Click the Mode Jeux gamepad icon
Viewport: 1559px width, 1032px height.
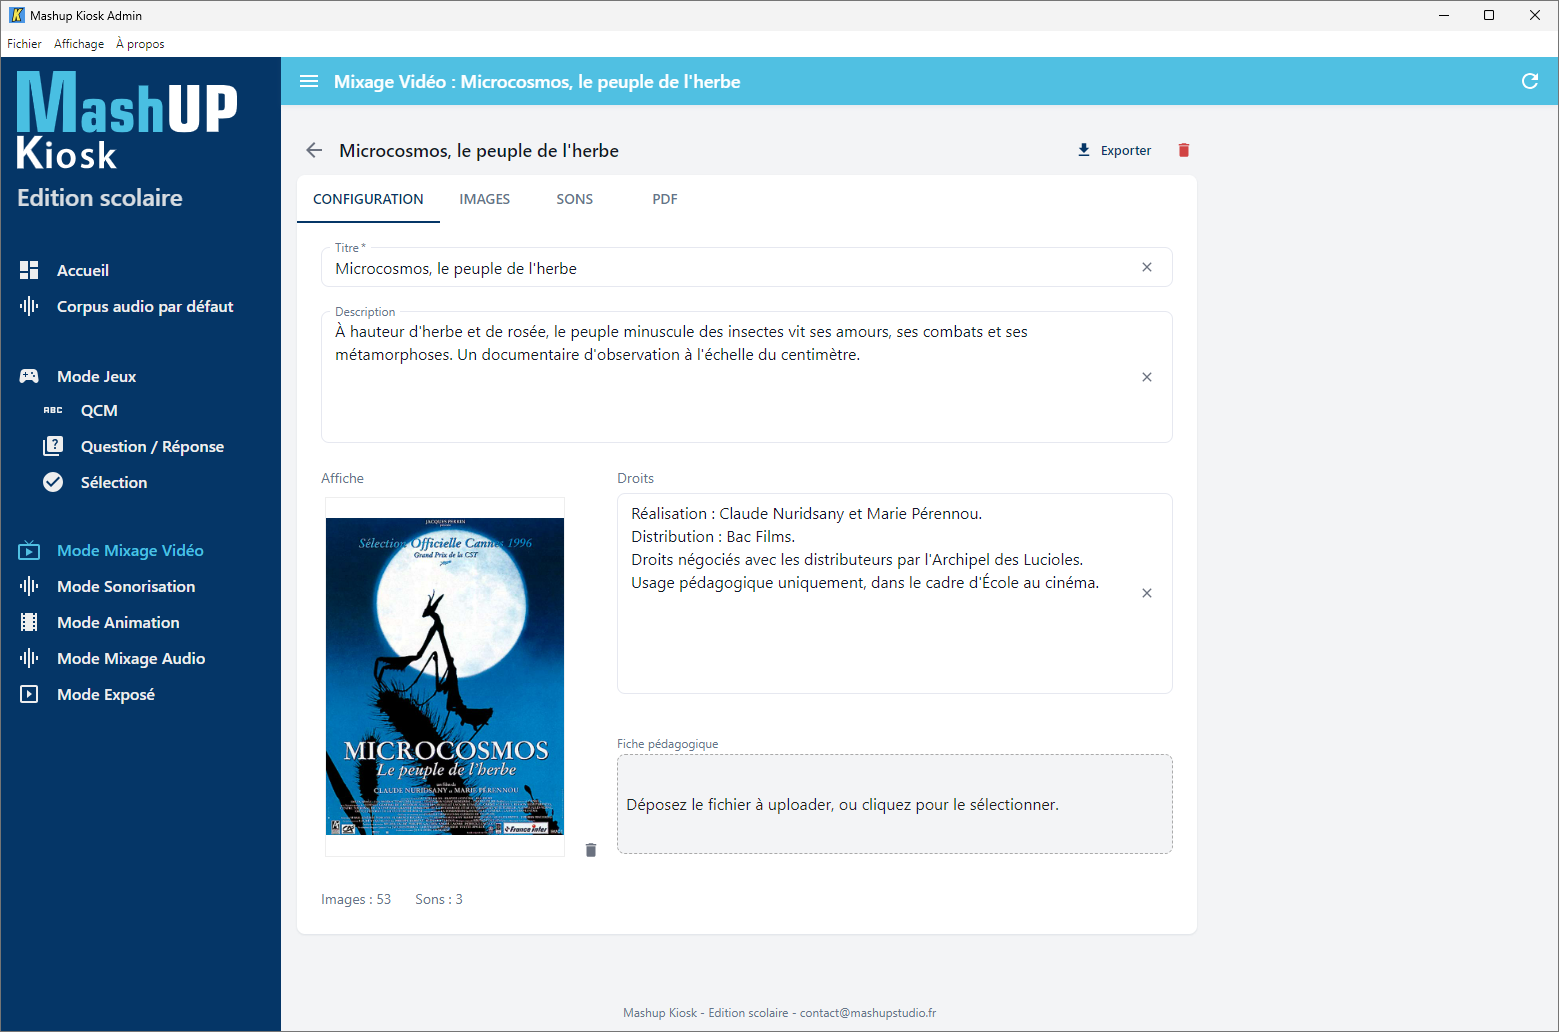(x=29, y=376)
